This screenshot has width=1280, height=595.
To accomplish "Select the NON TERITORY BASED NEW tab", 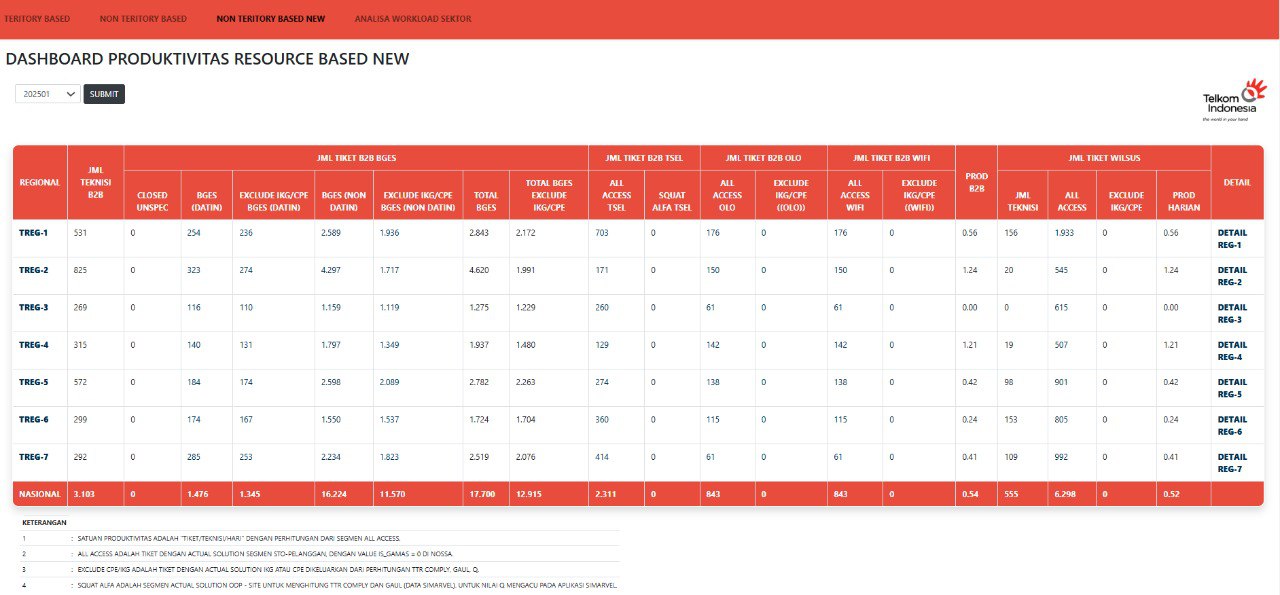I will (270, 19).
